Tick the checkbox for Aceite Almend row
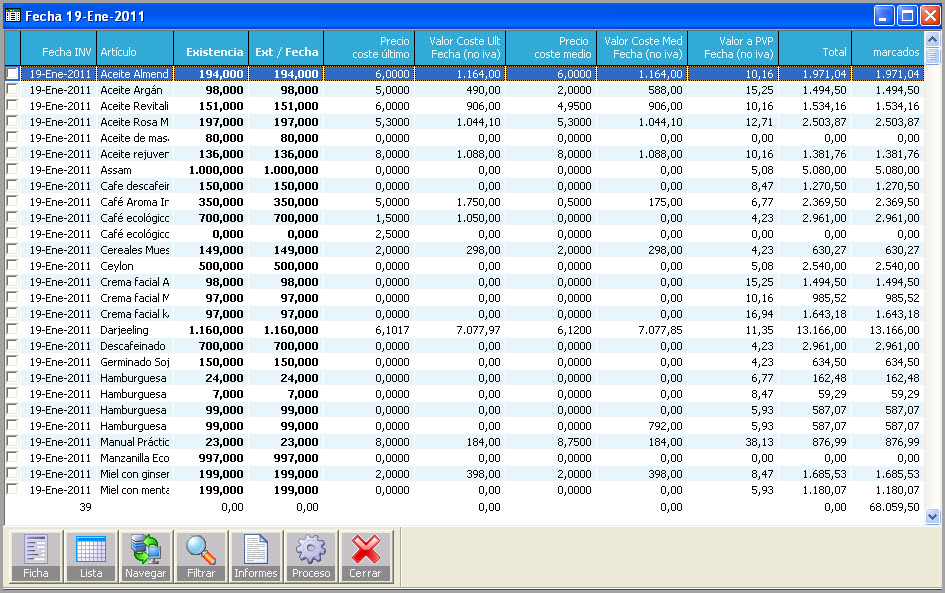 (x=12, y=74)
